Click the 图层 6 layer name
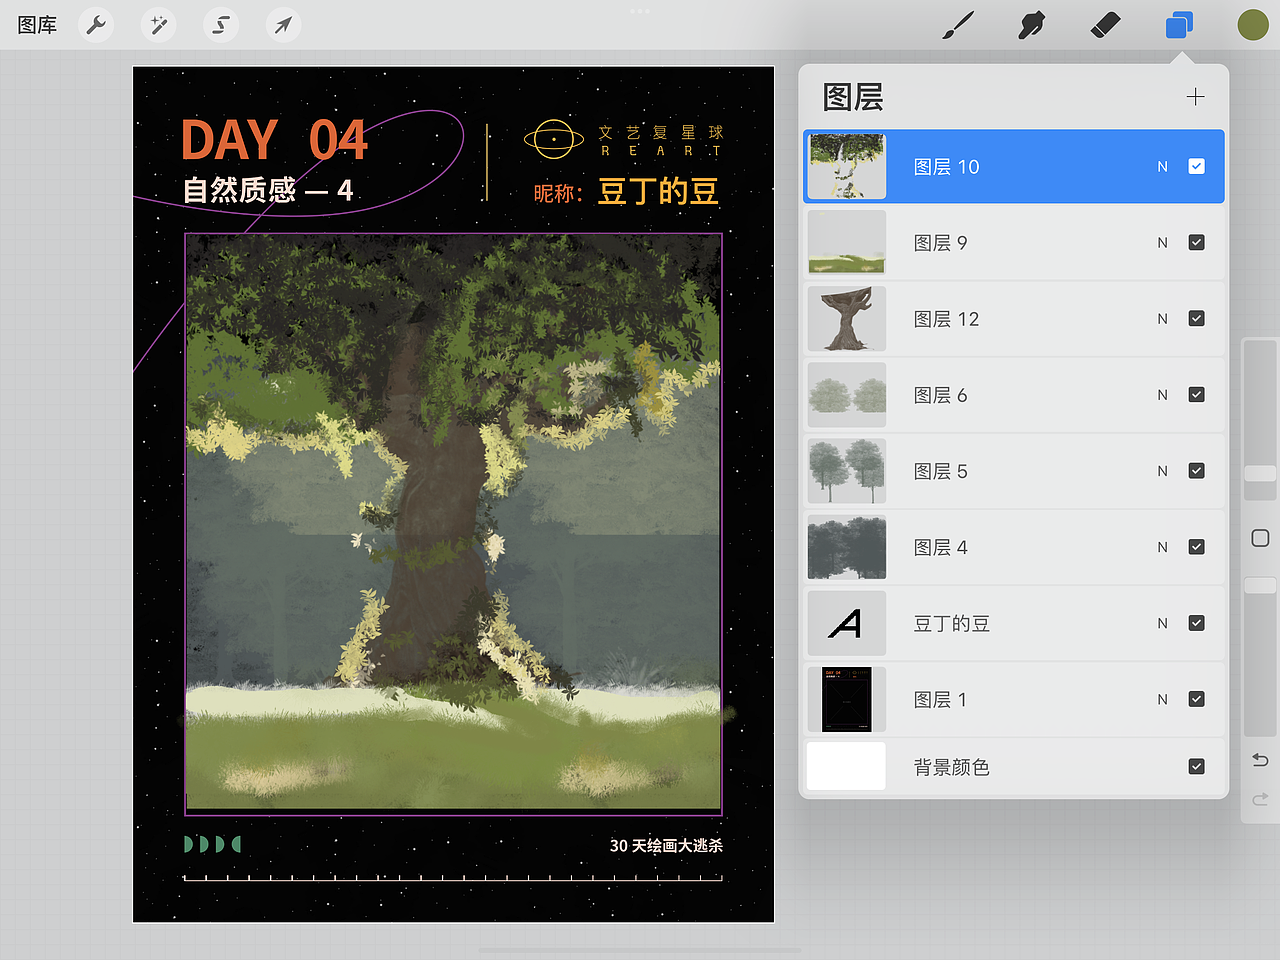 940,395
